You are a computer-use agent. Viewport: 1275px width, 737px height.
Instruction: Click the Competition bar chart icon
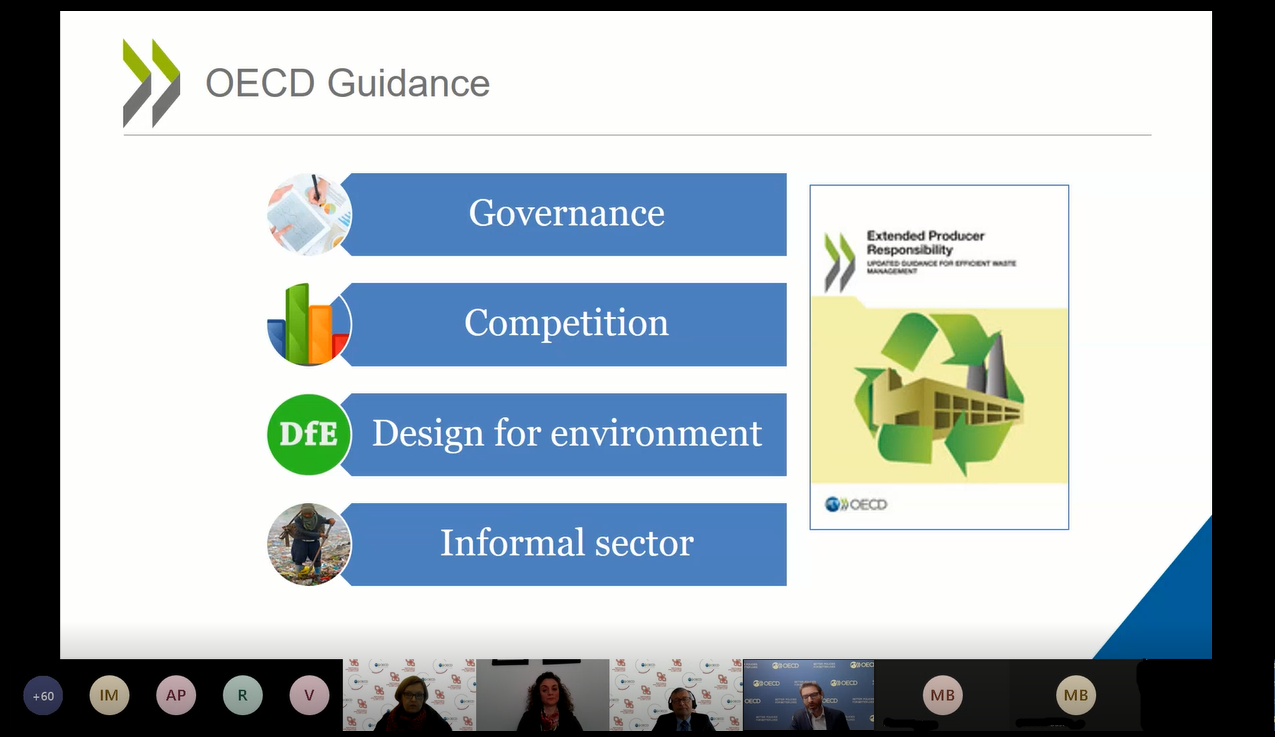click(309, 324)
